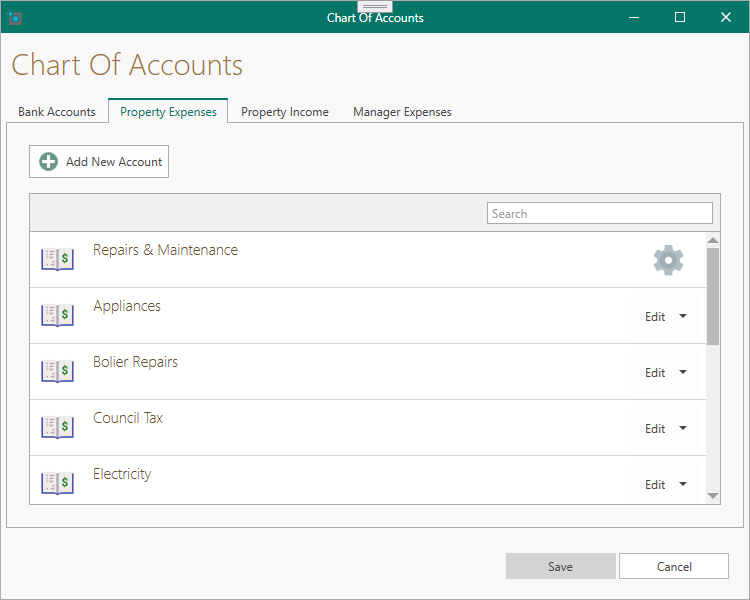
Task: Open the Property Income tab
Action: [x=285, y=112]
